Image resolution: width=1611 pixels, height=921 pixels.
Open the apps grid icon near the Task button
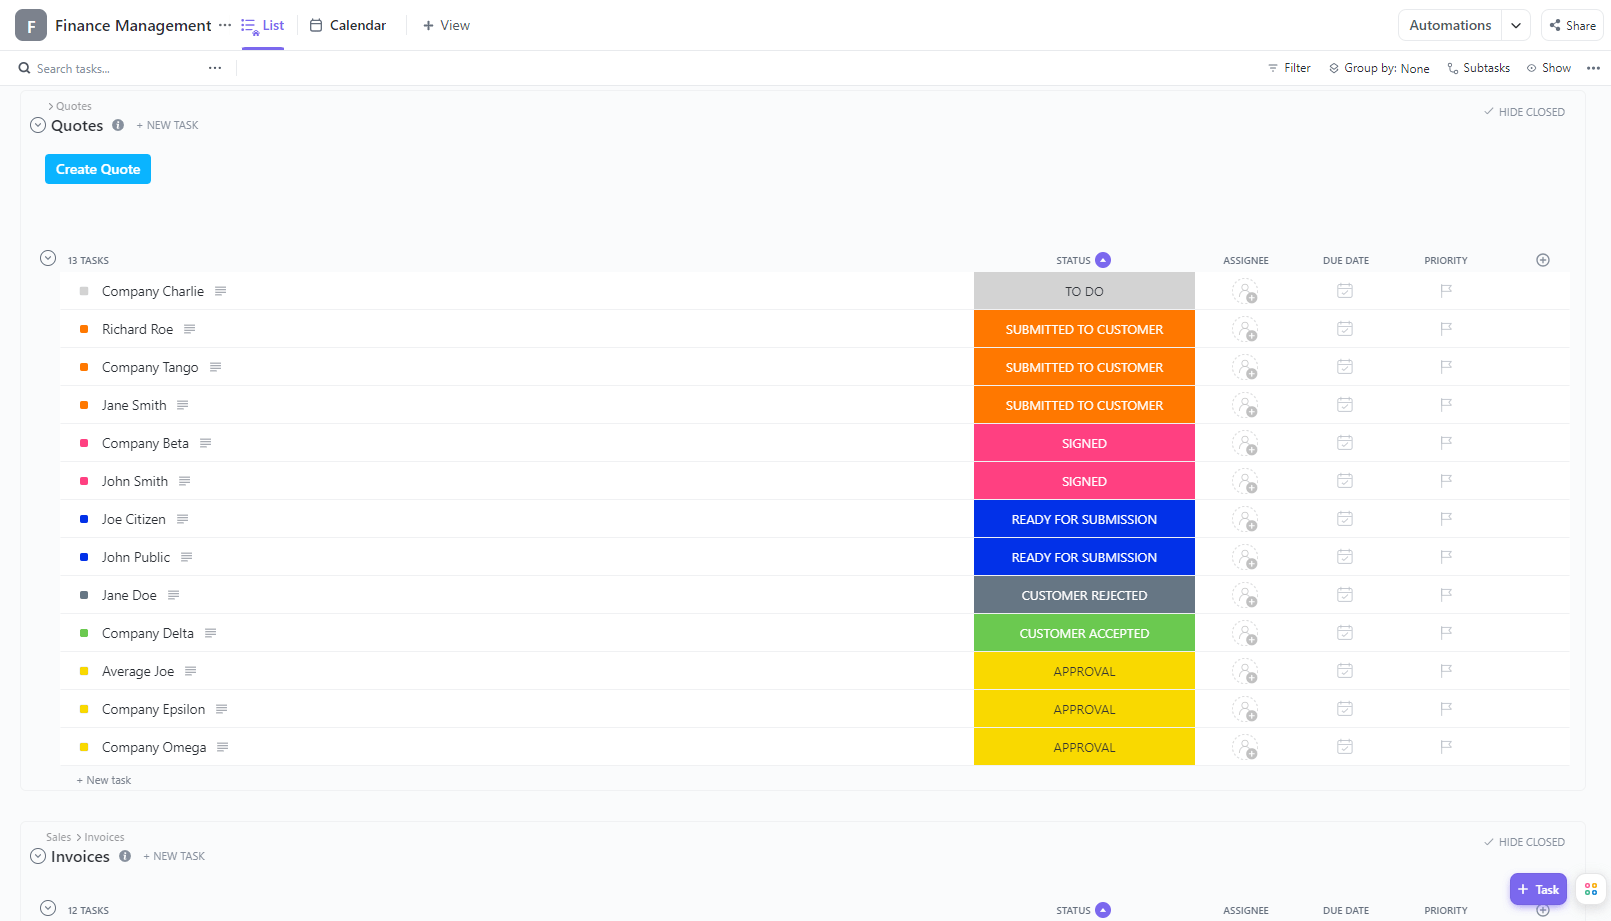pyautogui.click(x=1590, y=889)
